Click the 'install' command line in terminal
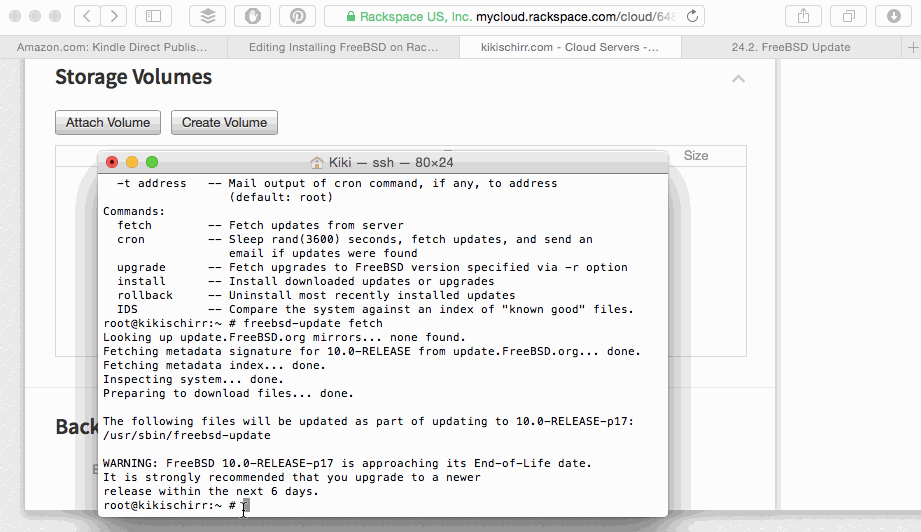The width and height of the screenshot is (921, 532). pyautogui.click(x=305, y=281)
